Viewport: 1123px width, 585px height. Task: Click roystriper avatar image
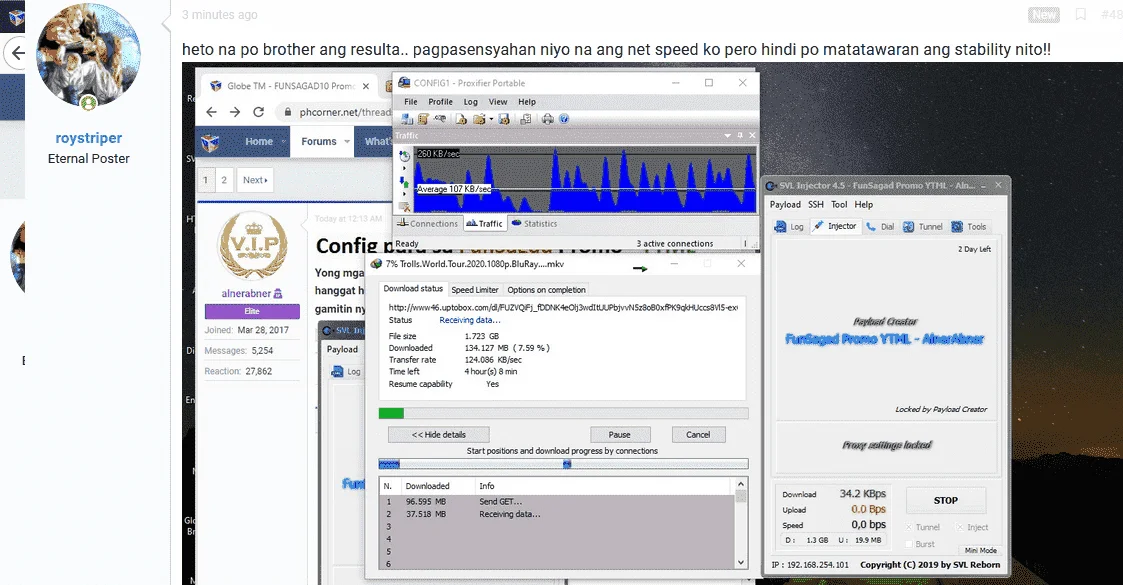click(x=88, y=56)
